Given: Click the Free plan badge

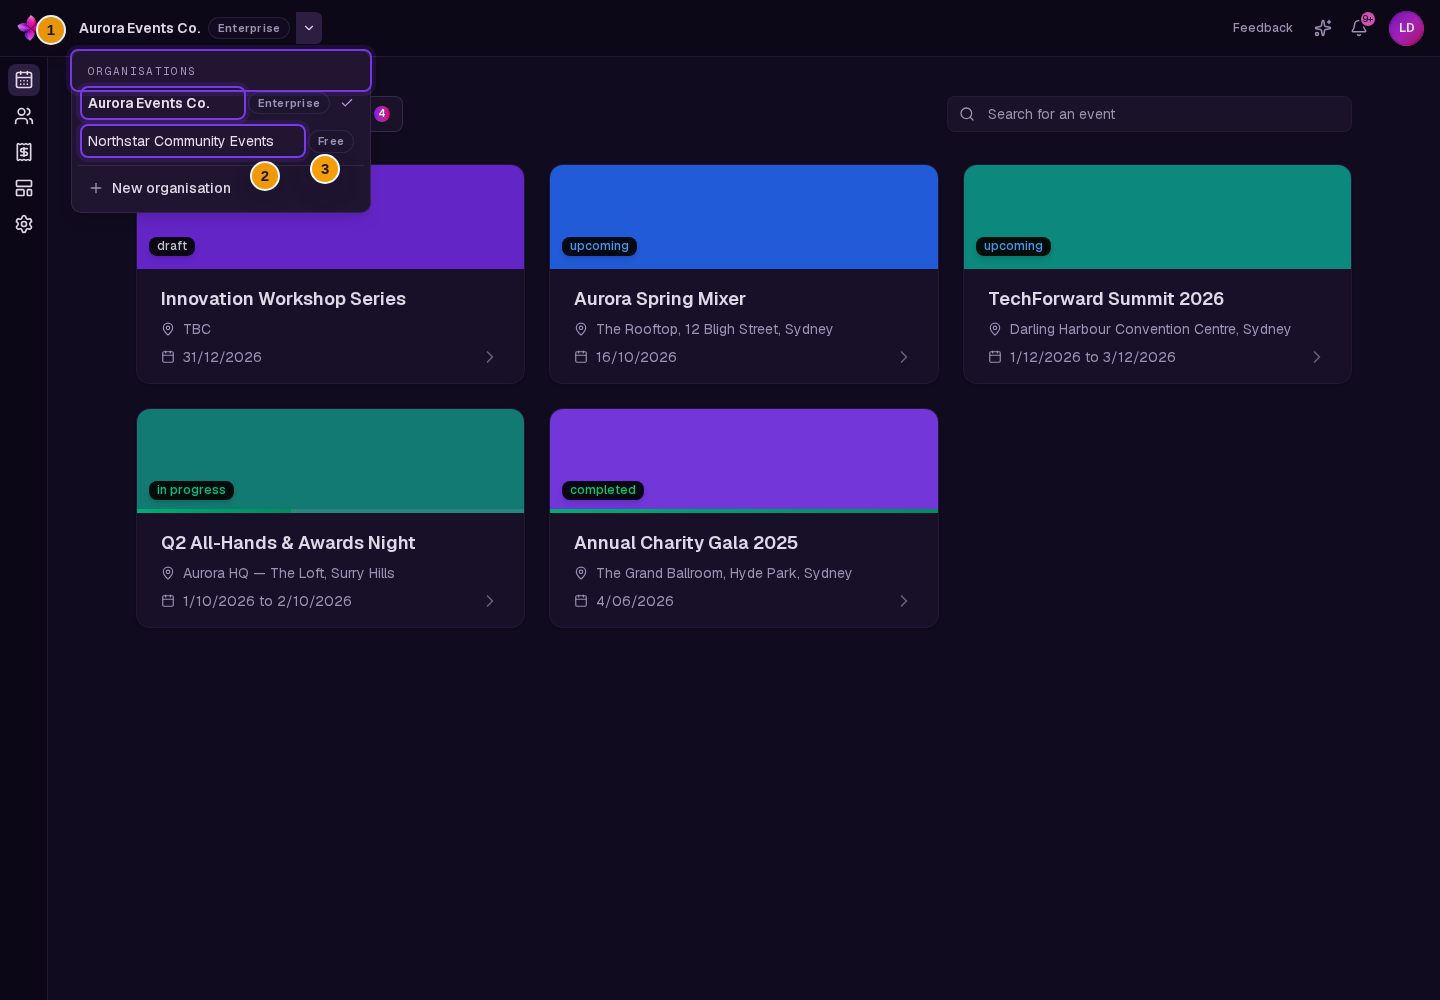Looking at the screenshot, I should [331, 141].
